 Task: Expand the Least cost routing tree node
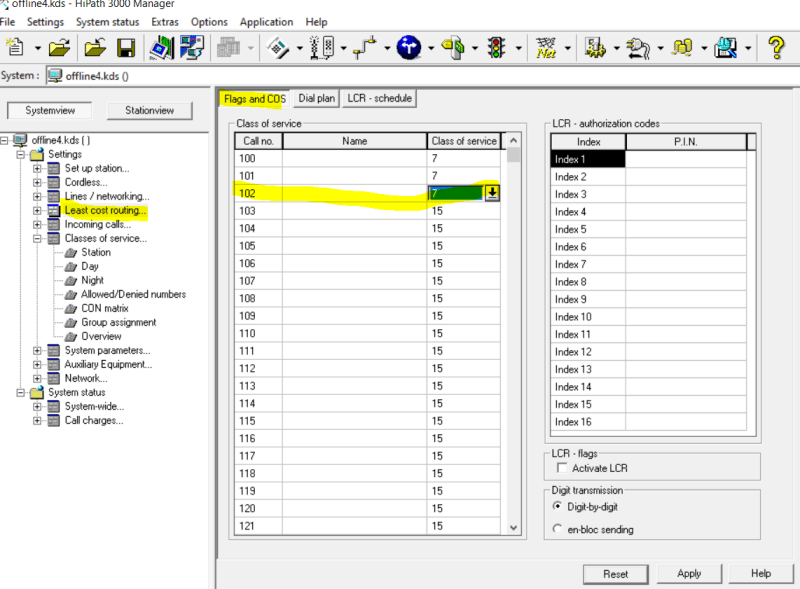click(37, 210)
